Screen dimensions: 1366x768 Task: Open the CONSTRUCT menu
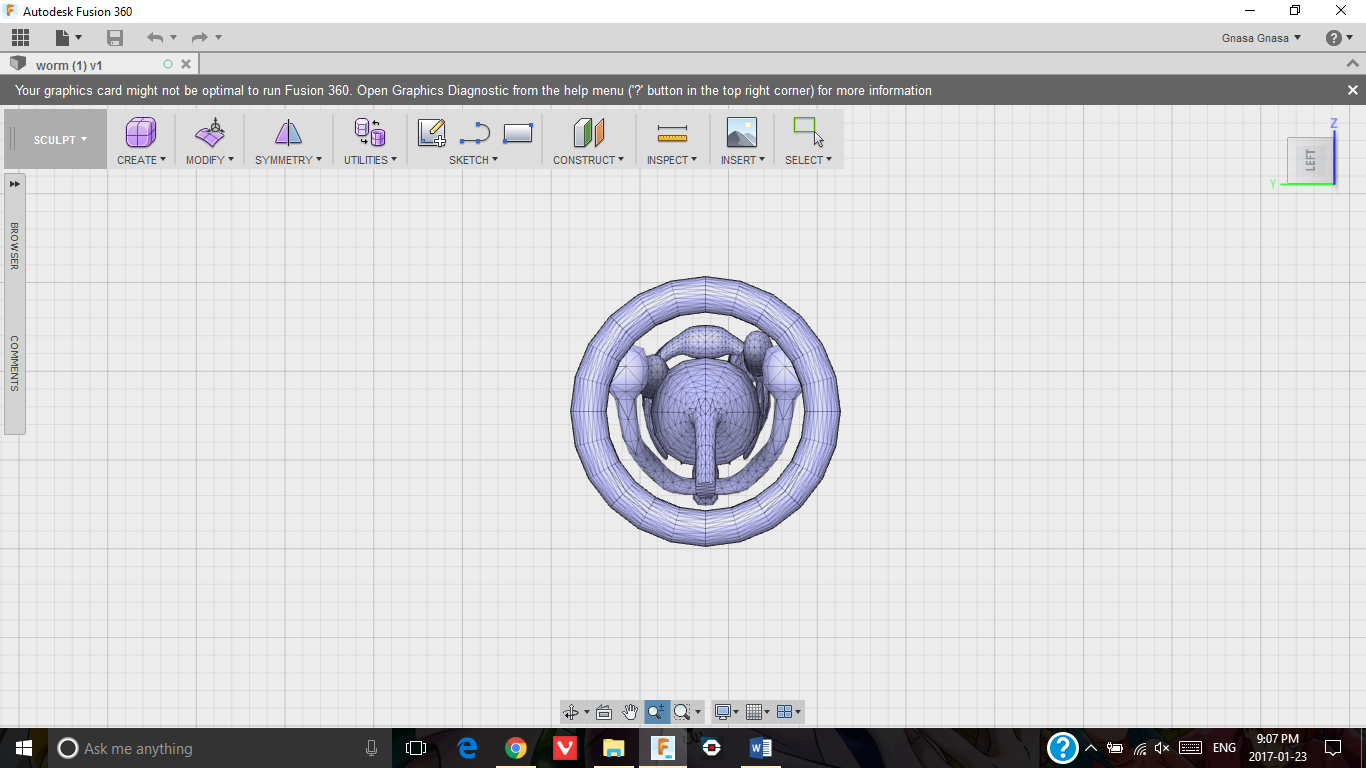tap(588, 160)
